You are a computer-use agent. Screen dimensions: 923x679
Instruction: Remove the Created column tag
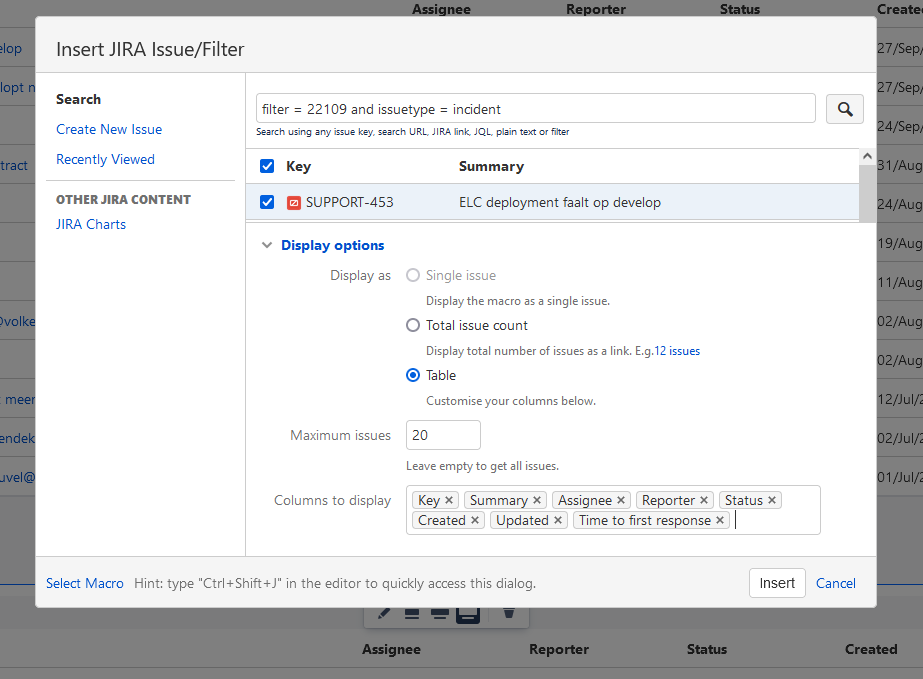[x=474, y=520]
